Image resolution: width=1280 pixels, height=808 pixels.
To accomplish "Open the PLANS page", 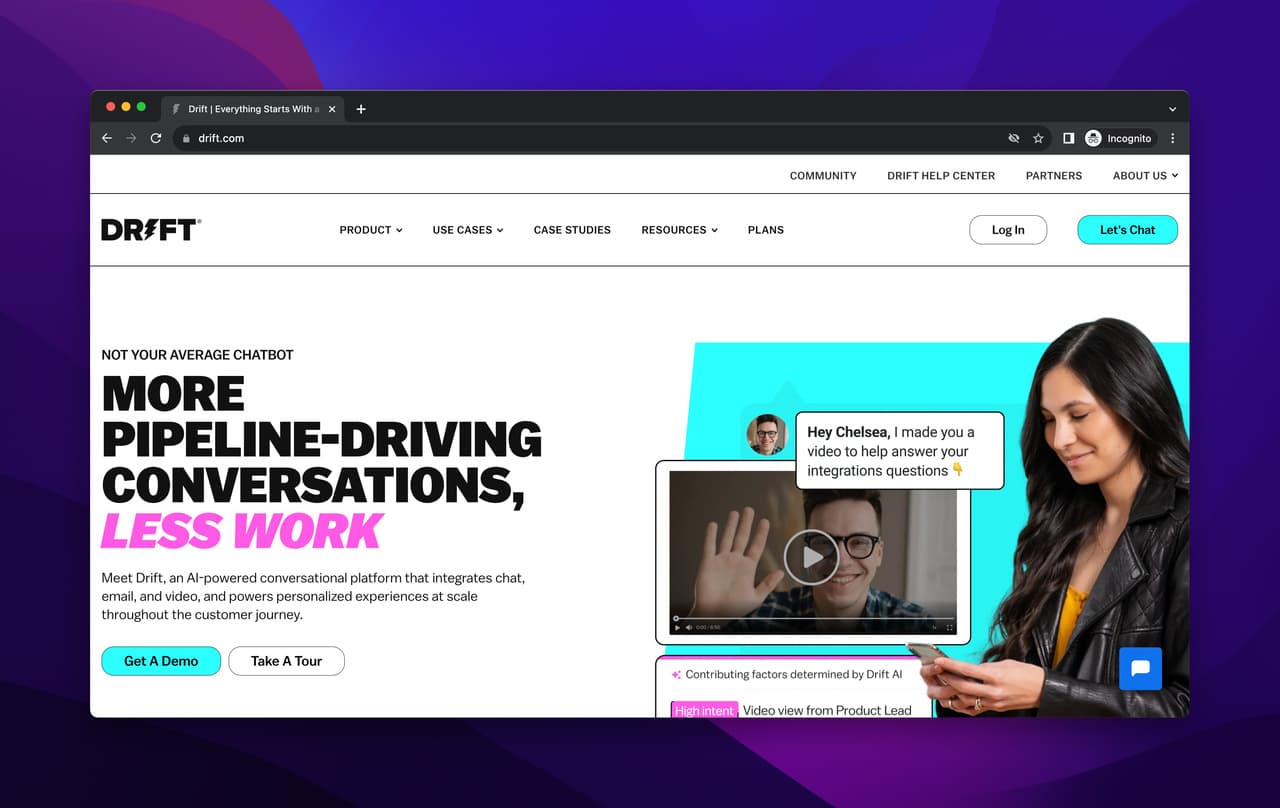I will [x=766, y=230].
